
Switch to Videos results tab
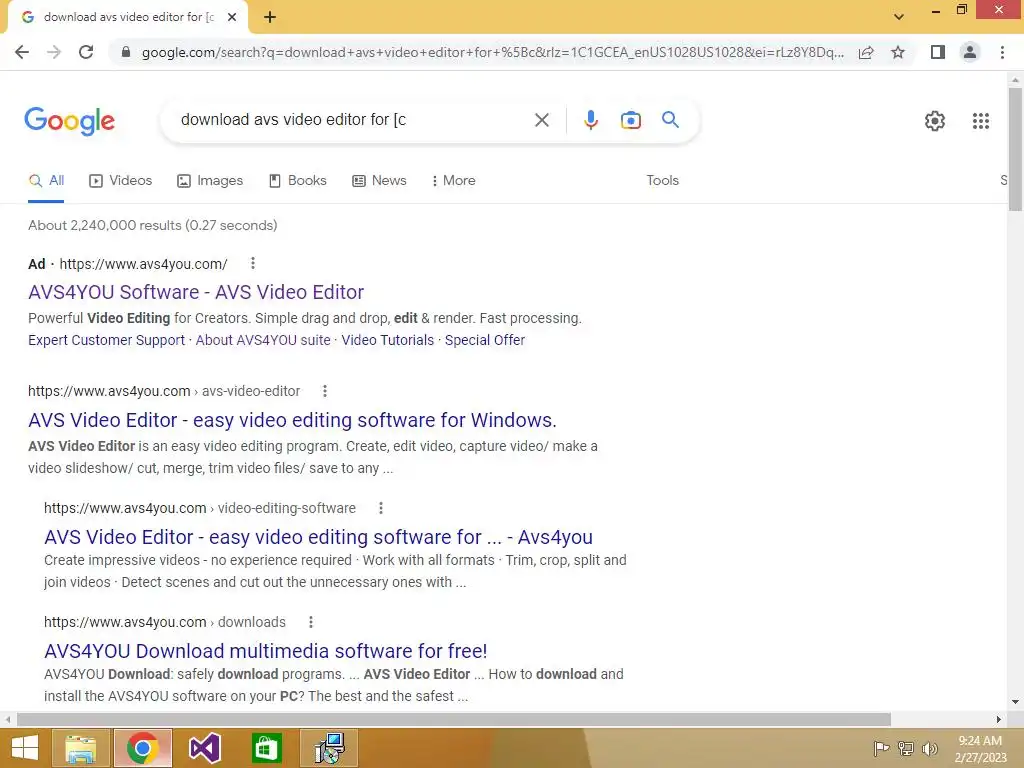[x=121, y=180]
